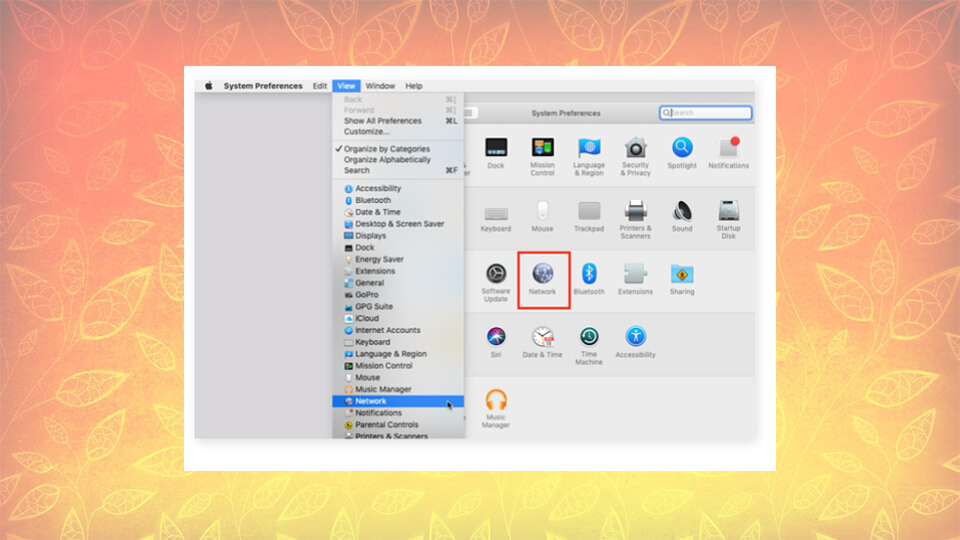Open Language & Region icon in grid

click(x=589, y=148)
